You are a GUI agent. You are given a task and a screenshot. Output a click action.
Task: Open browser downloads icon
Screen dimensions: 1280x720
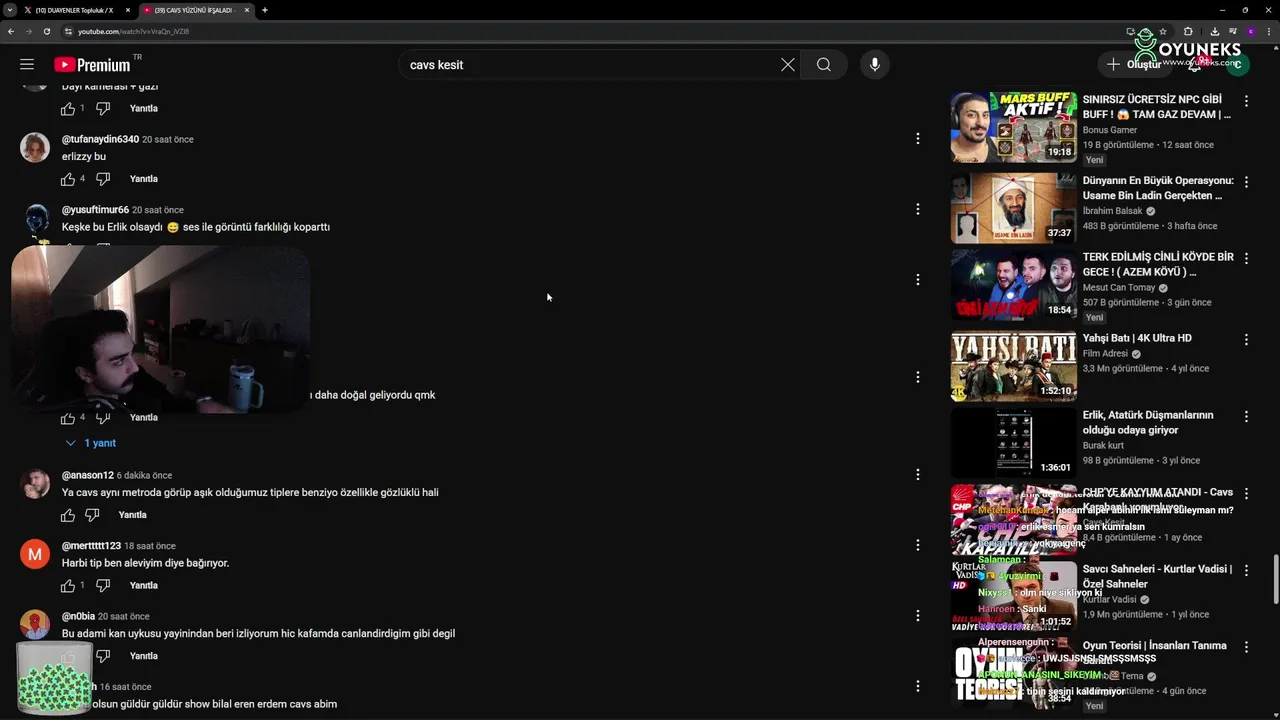click(1213, 31)
